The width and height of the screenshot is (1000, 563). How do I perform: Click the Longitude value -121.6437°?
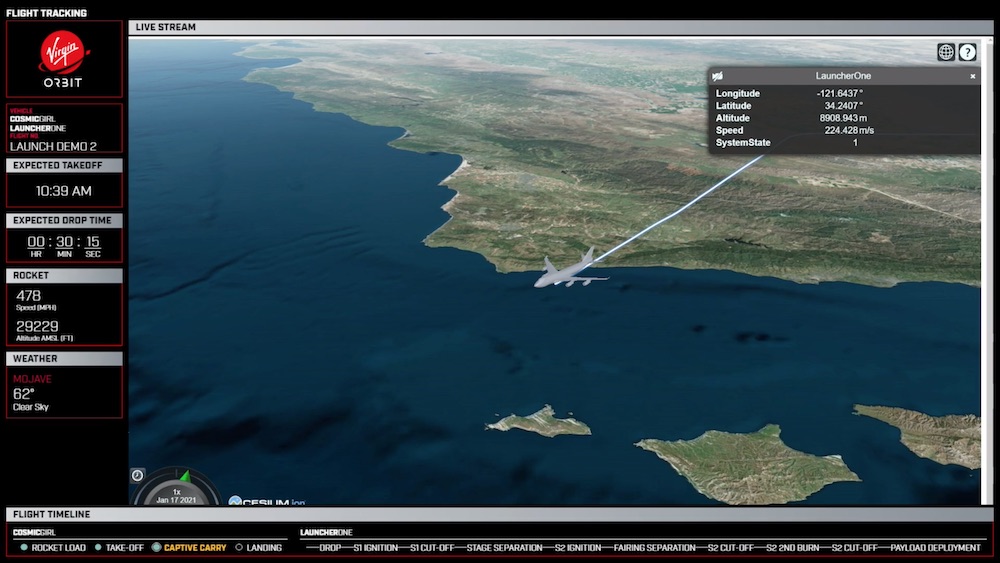tap(840, 93)
